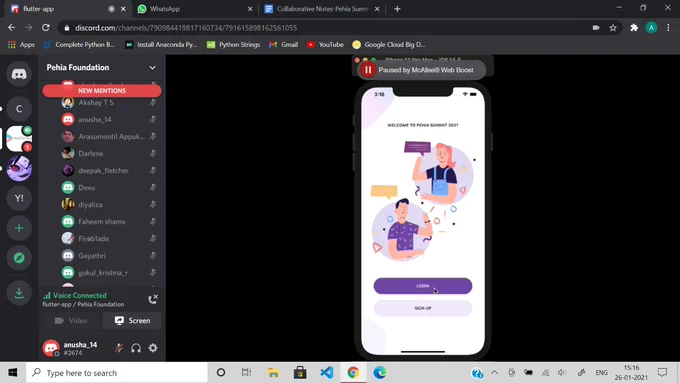The image size is (680, 383).
Task: Open Task View on taskbar
Action: [x=246, y=373]
